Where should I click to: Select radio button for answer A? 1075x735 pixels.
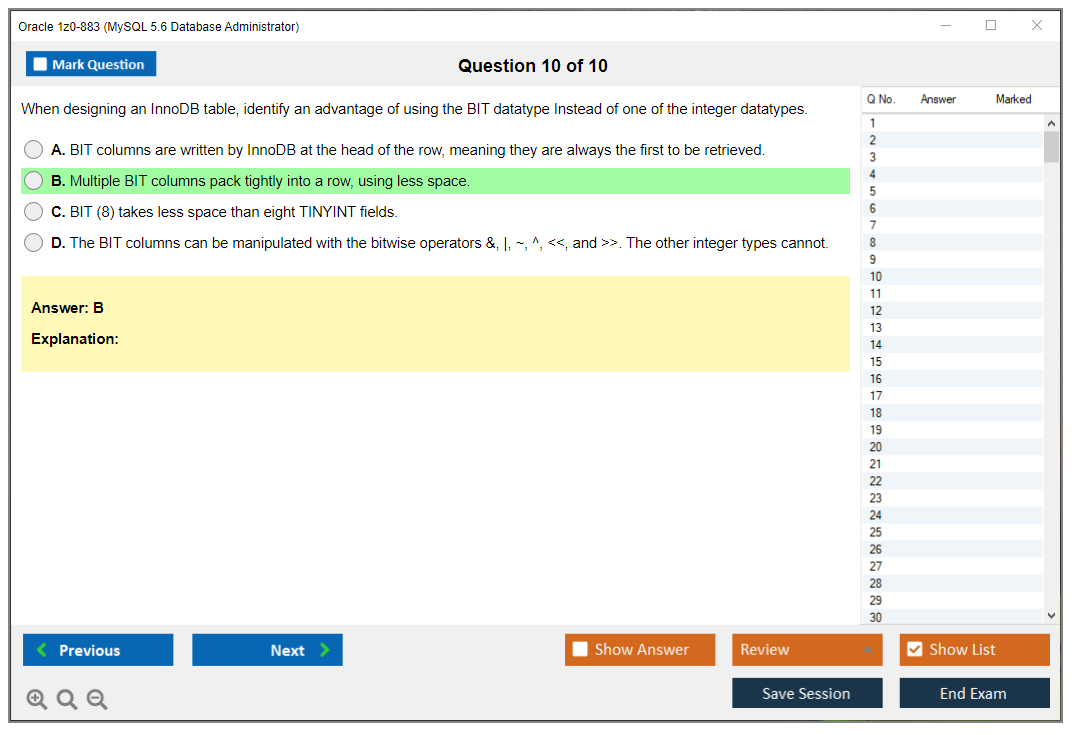click(33, 150)
